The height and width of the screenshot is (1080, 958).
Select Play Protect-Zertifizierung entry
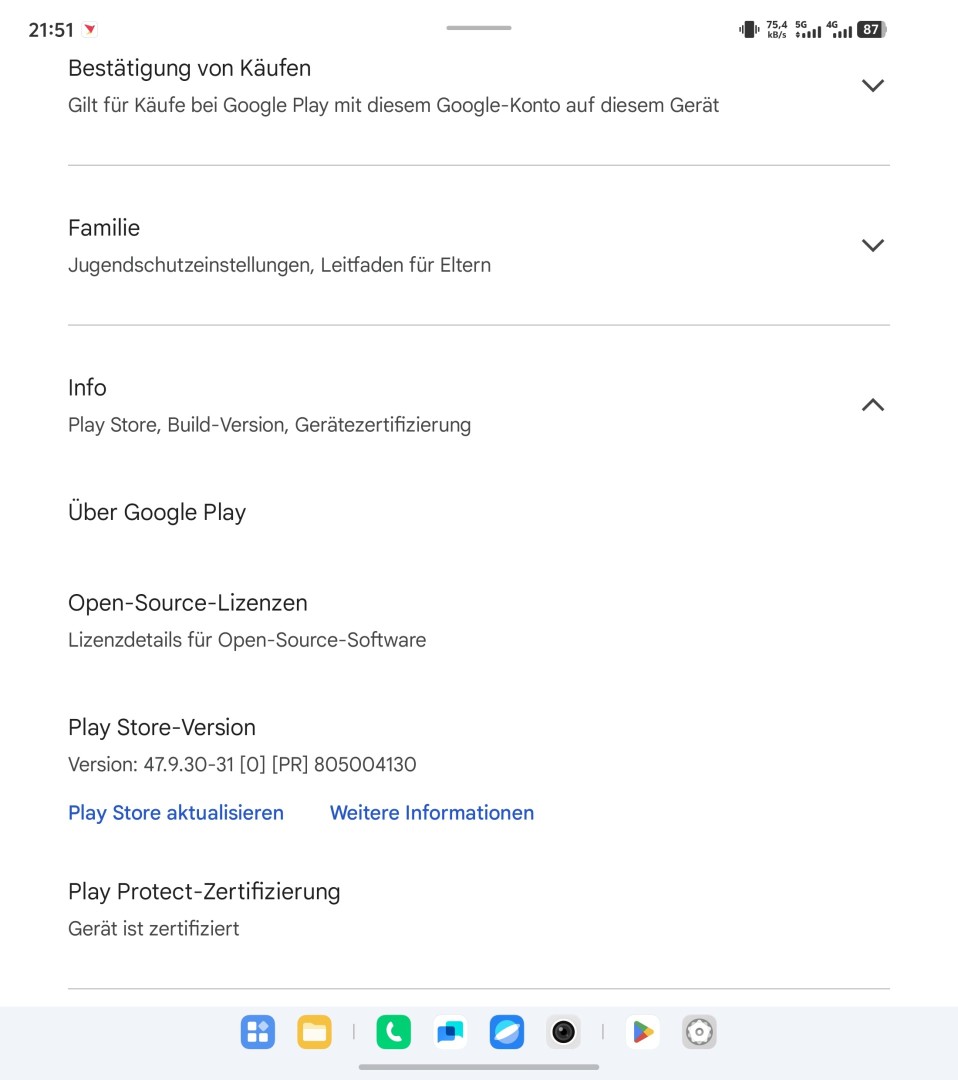click(x=204, y=891)
